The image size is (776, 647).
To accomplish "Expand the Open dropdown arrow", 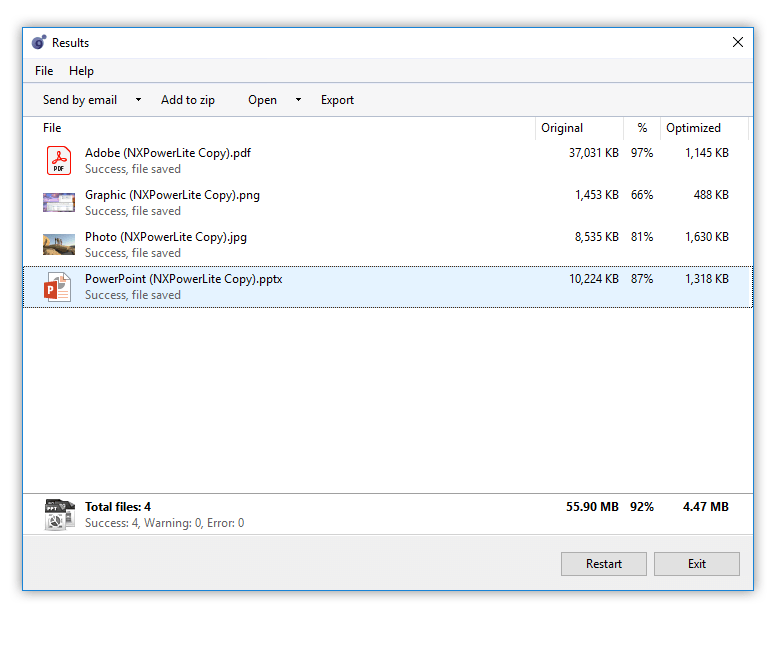I will pyautogui.click(x=298, y=100).
